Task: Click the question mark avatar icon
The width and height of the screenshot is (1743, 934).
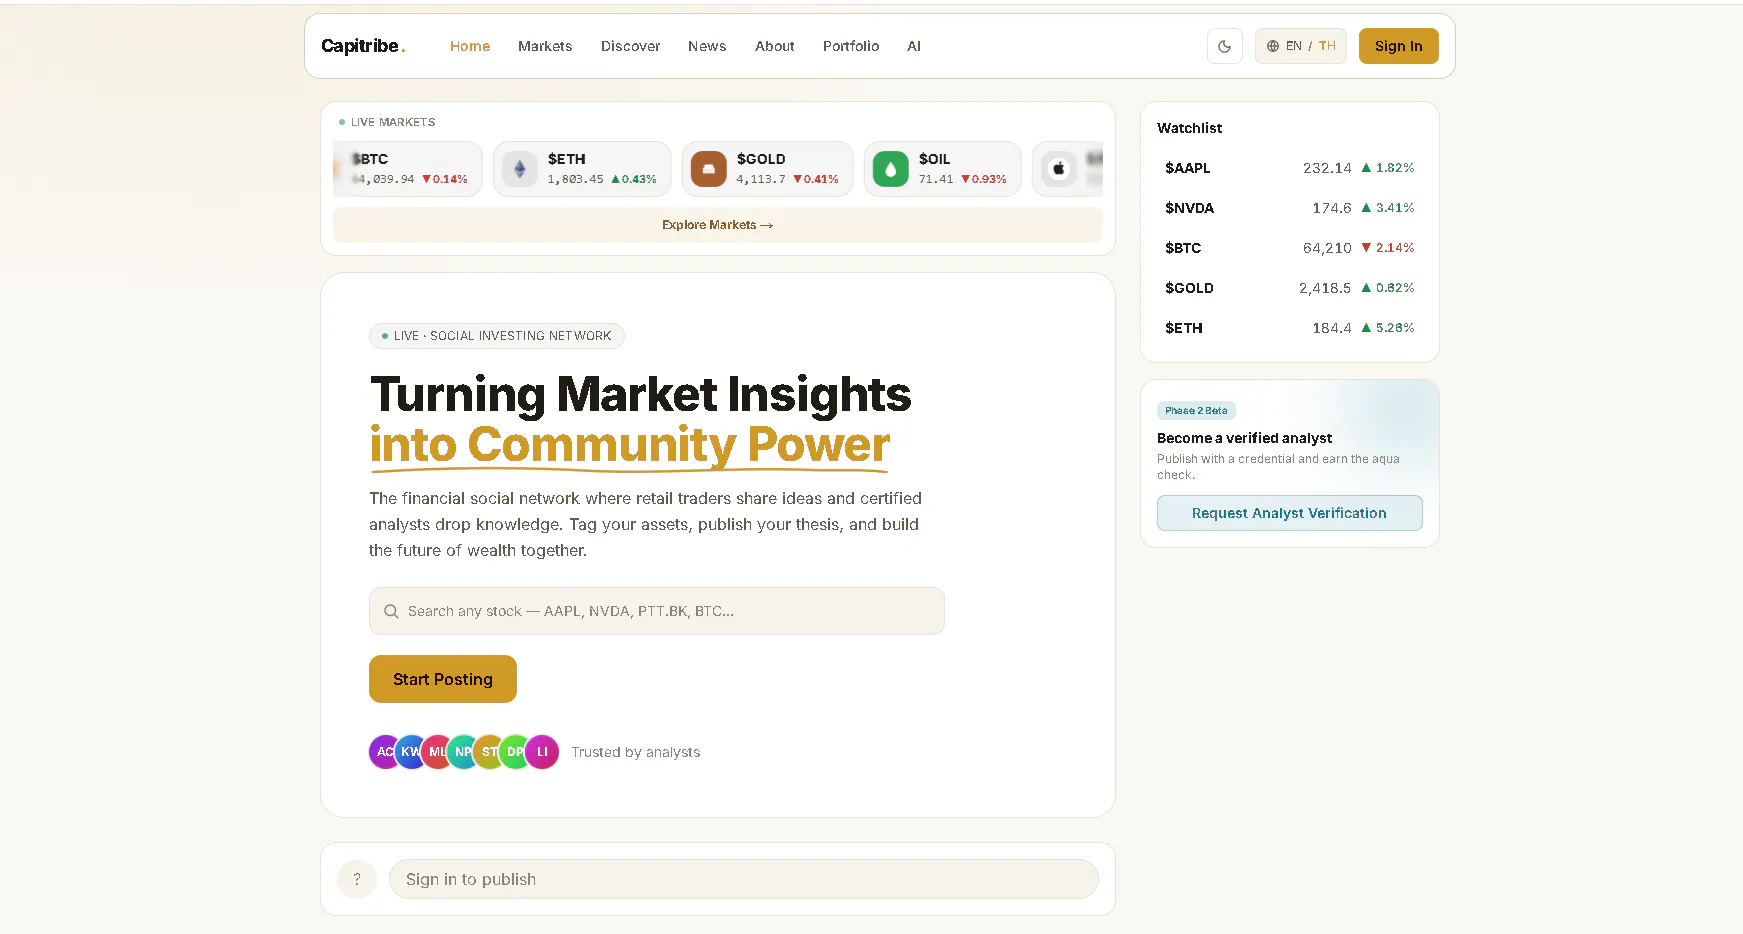Action: pos(357,879)
